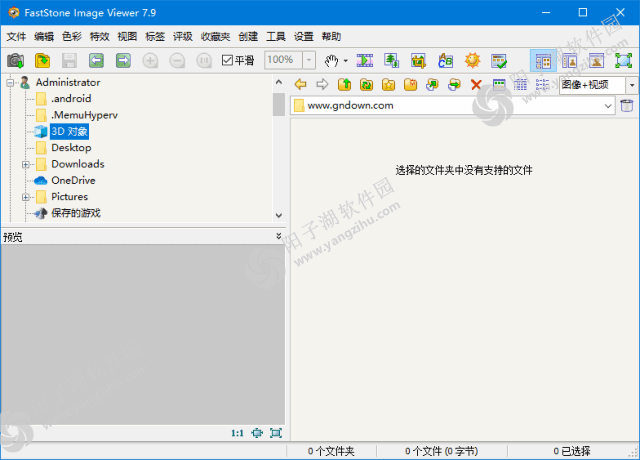The width and height of the screenshot is (640, 460).
Task: Select the hand pan tool
Action: (x=331, y=61)
